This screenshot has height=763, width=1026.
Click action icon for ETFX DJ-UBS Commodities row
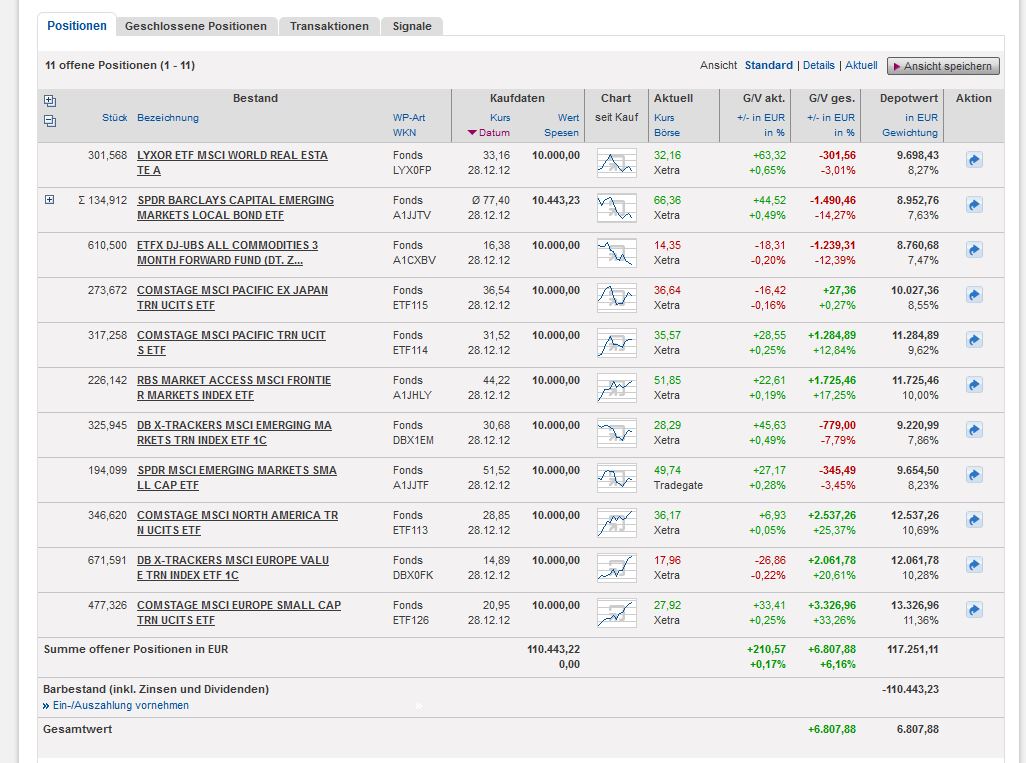click(x=974, y=250)
